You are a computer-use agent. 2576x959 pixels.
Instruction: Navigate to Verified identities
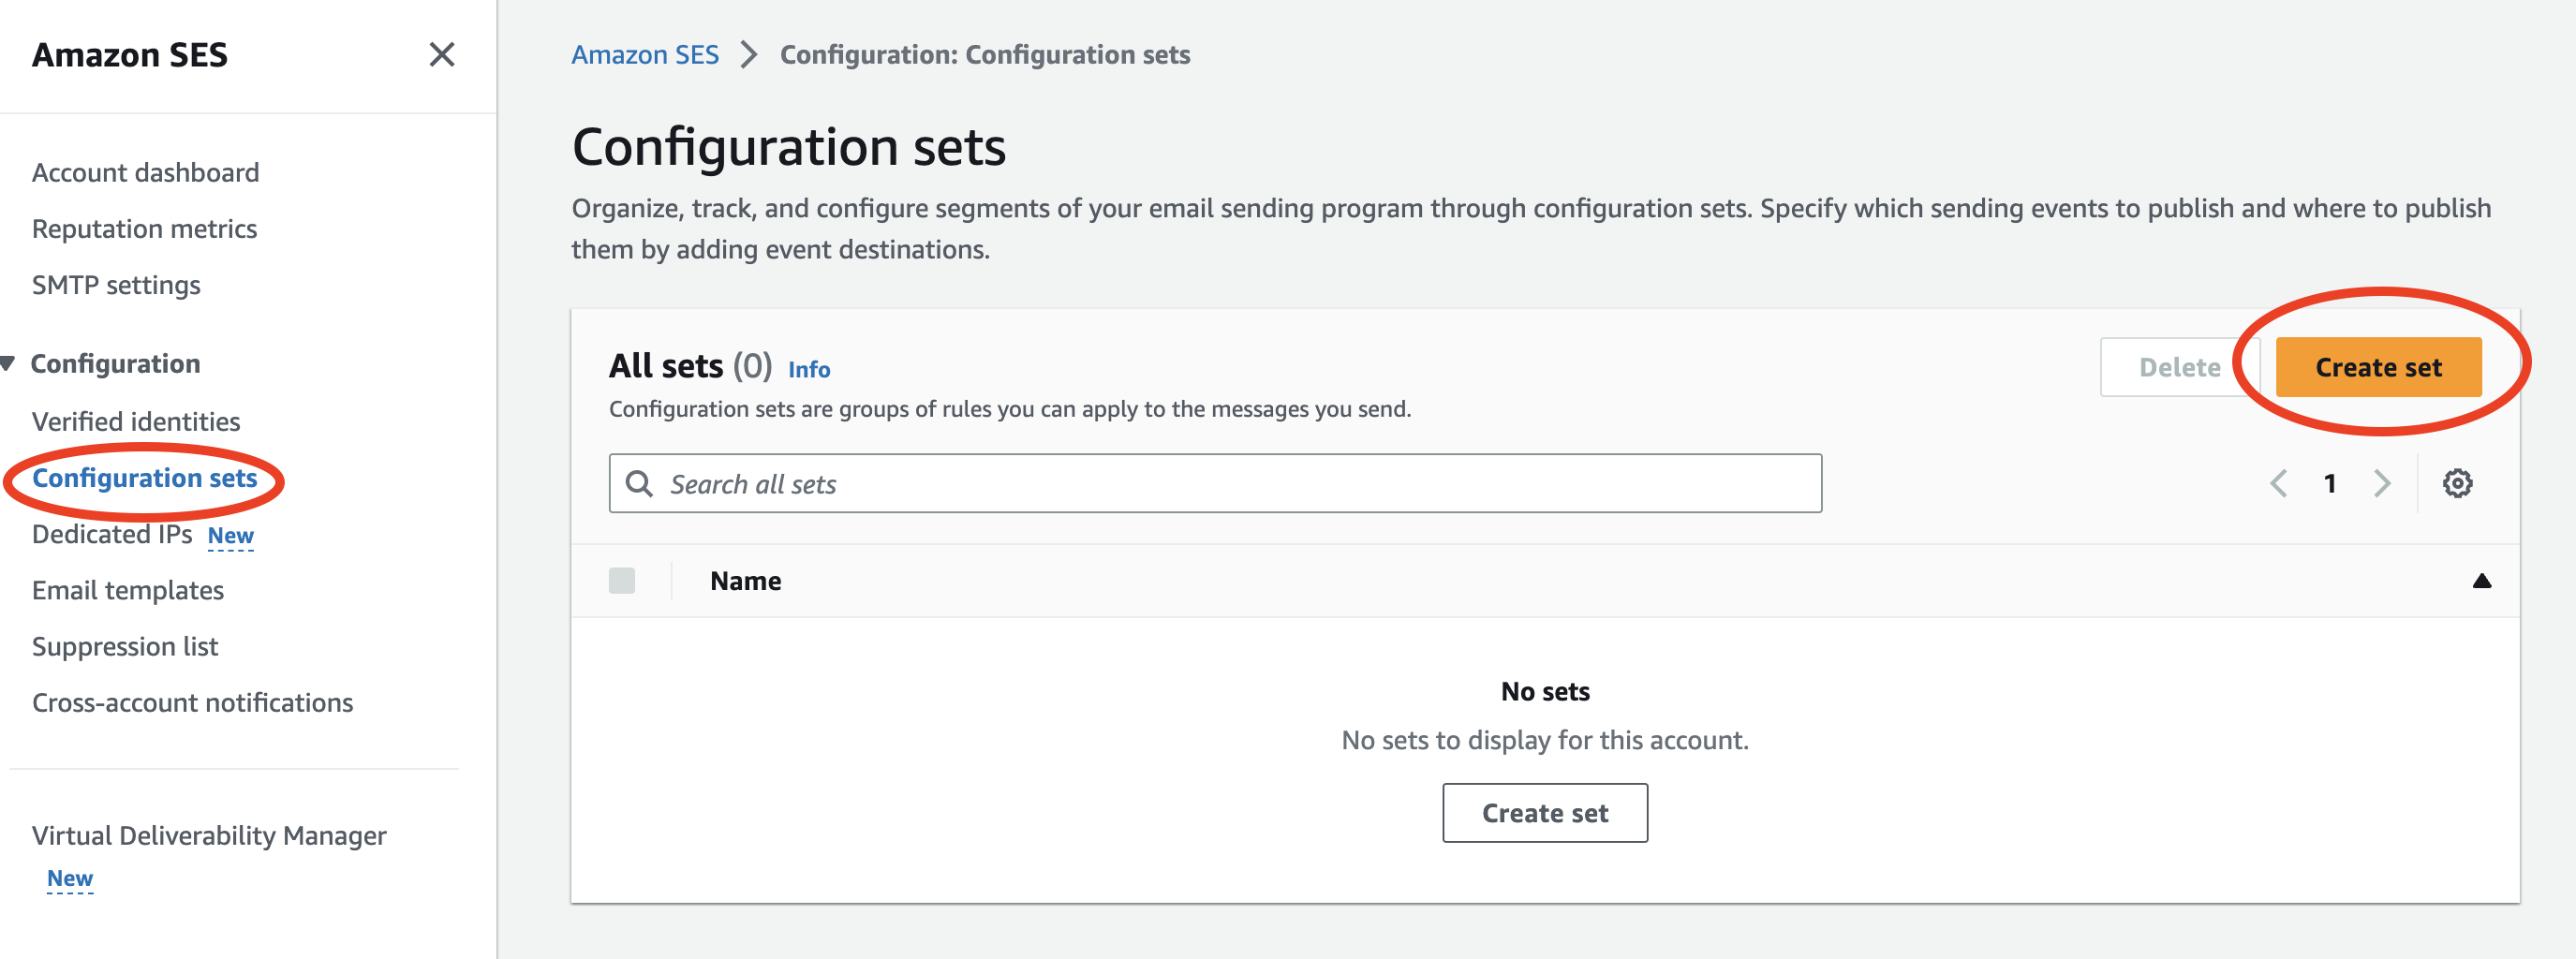[135, 421]
